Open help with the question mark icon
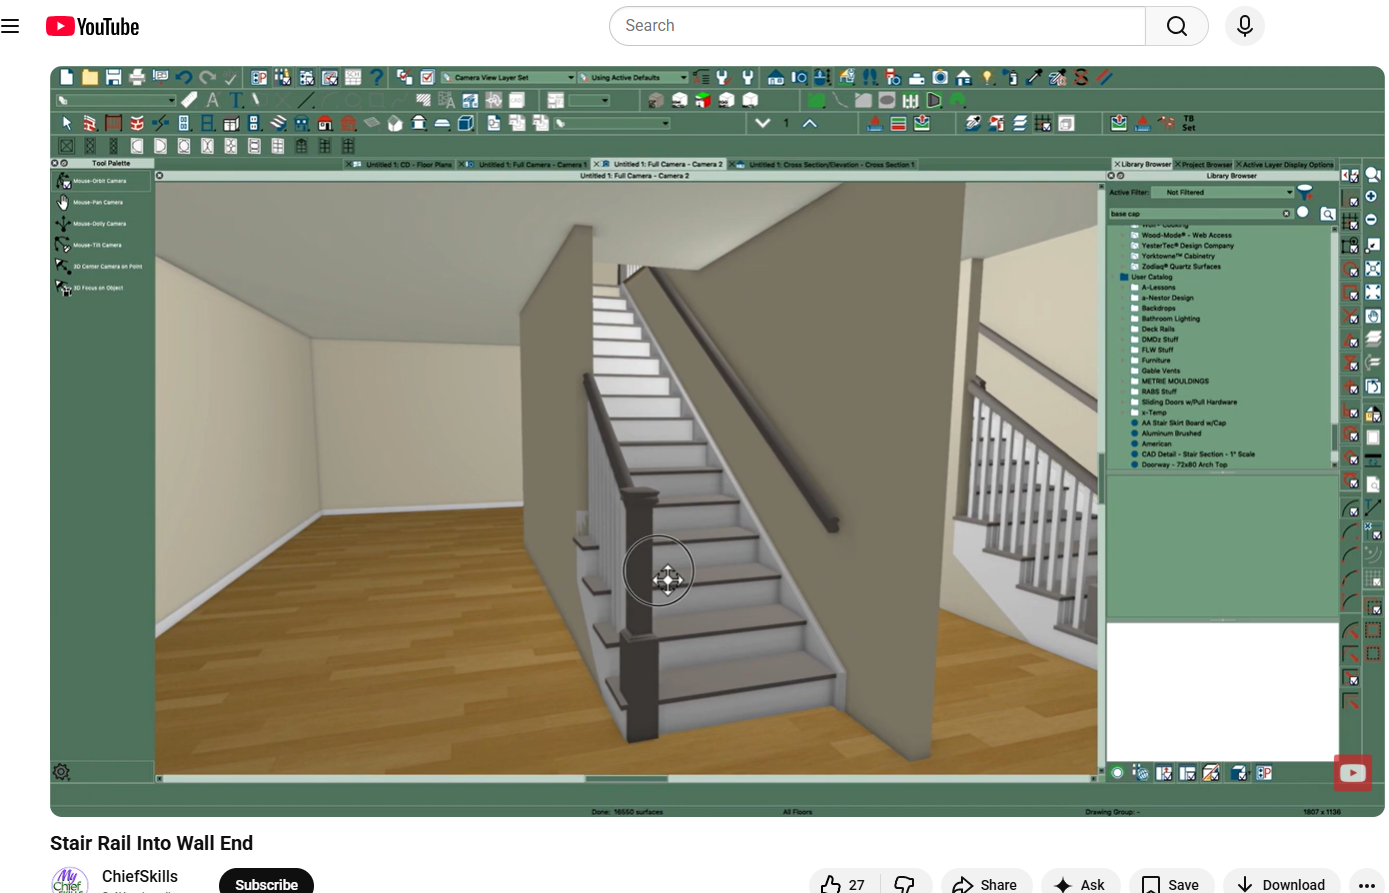Viewport: 1389px width, 893px height. coord(376,77)
